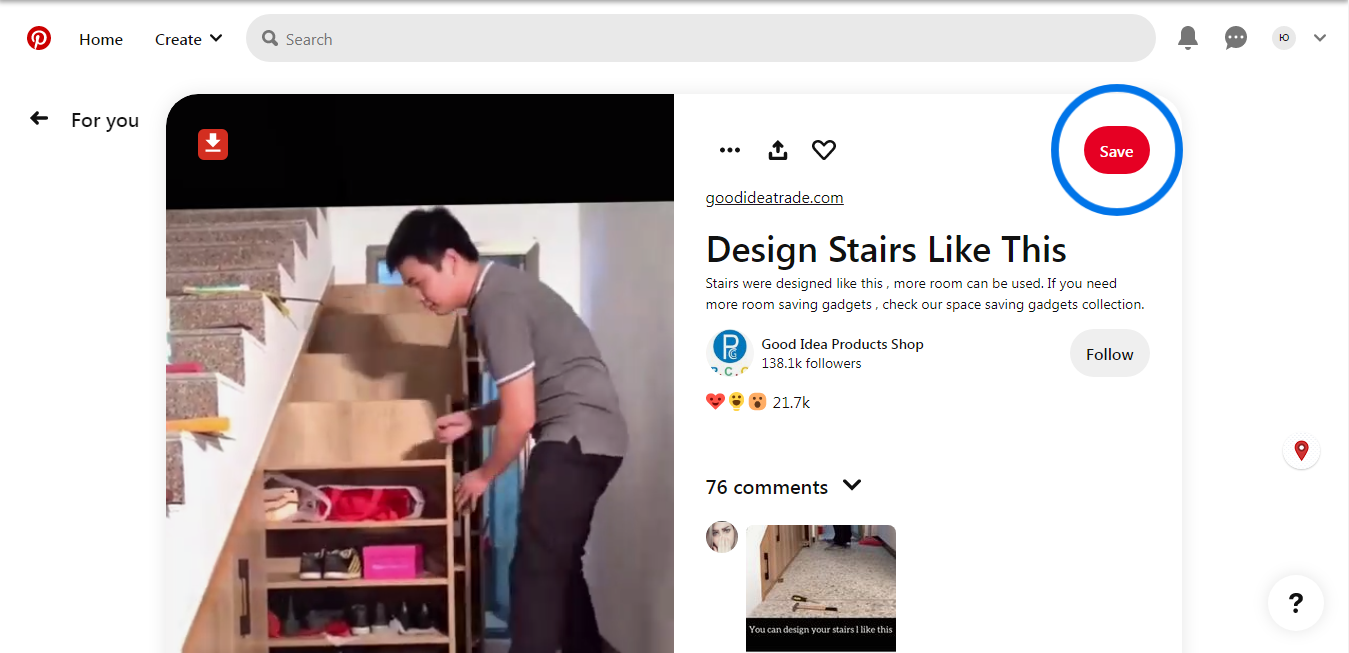View the 21.7k reactions
This screenshot has height=653, width=1349.
coord(758,402)
